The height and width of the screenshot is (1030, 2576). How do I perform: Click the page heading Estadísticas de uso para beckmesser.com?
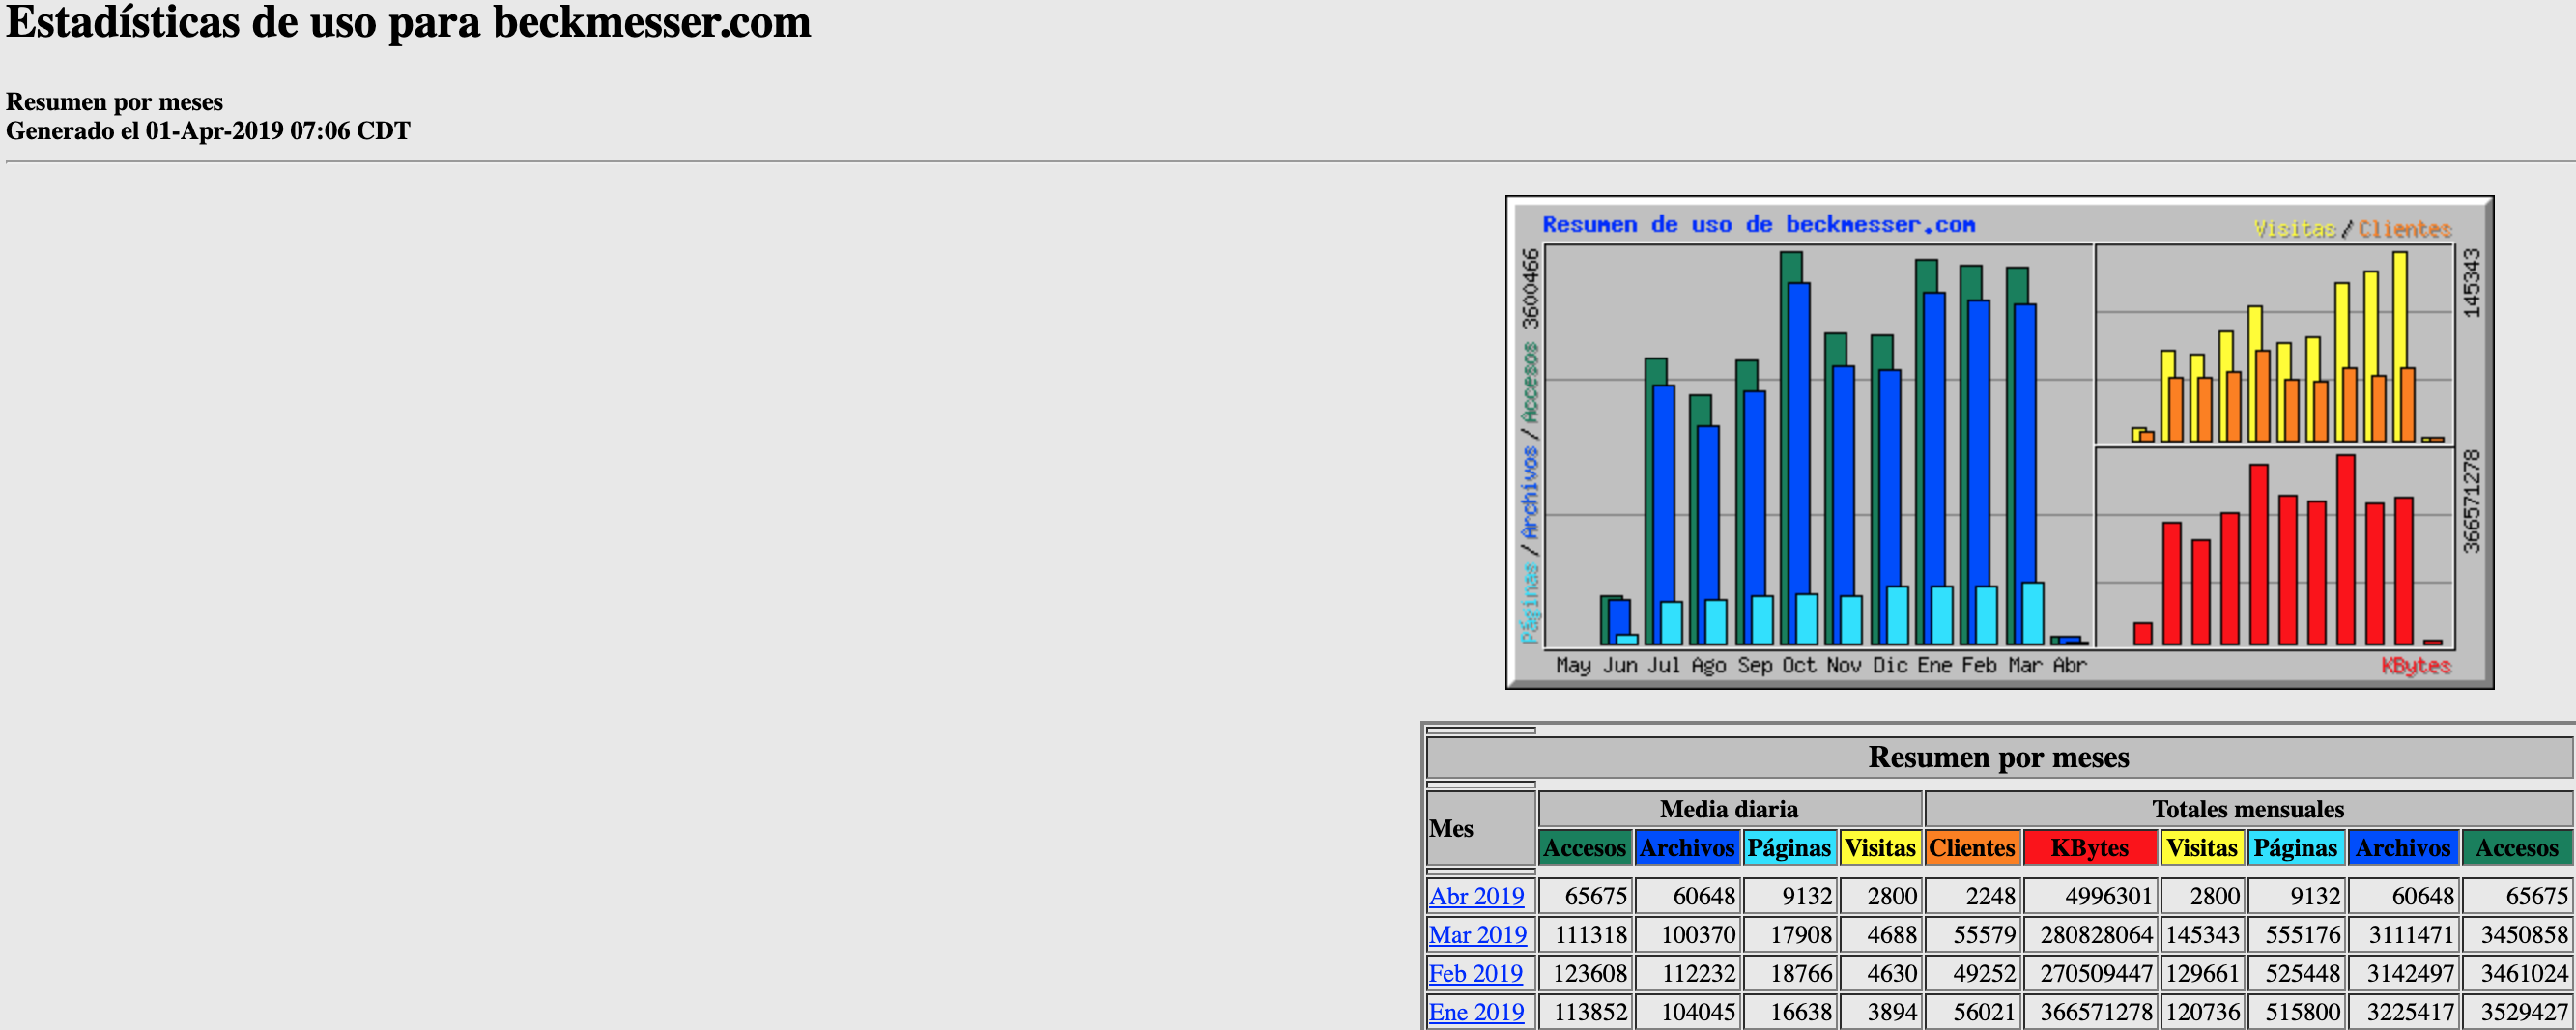[408, 22]
